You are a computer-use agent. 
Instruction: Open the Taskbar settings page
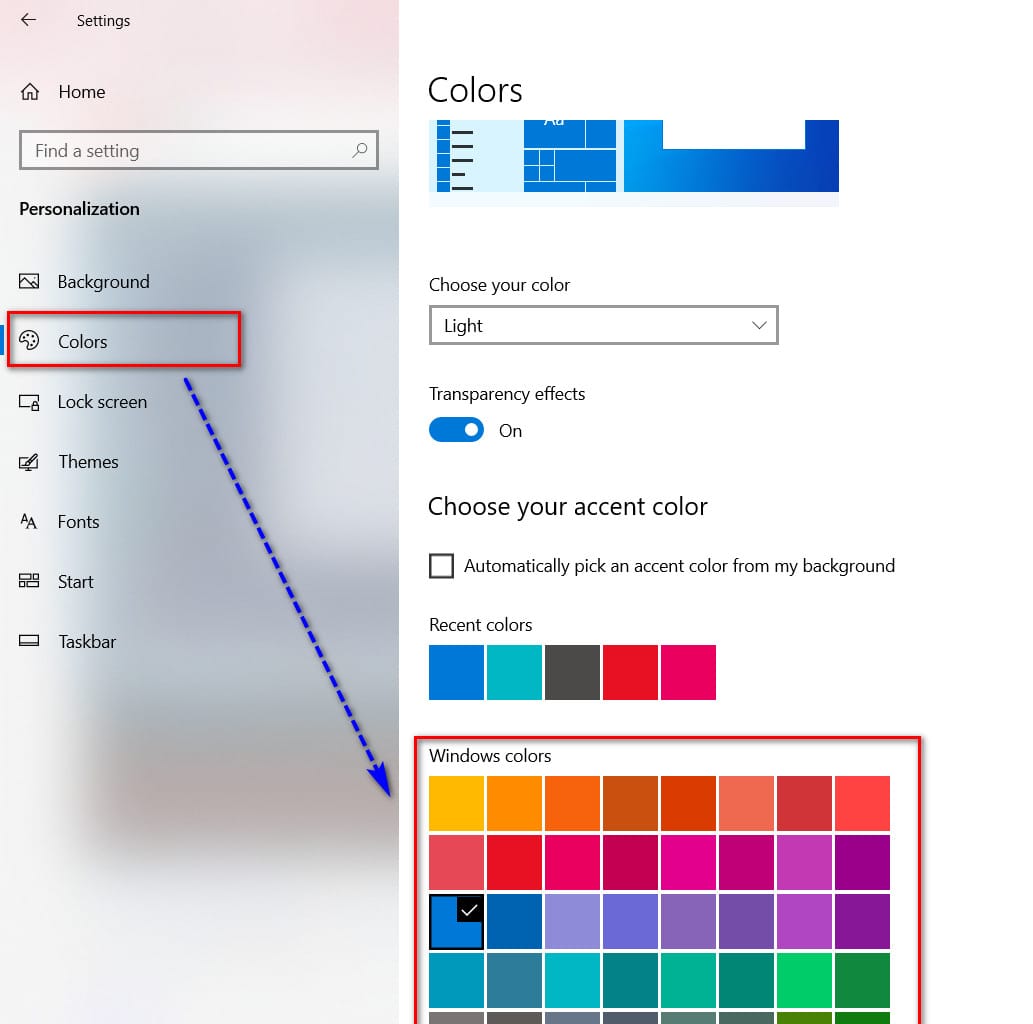click(87, 642)
